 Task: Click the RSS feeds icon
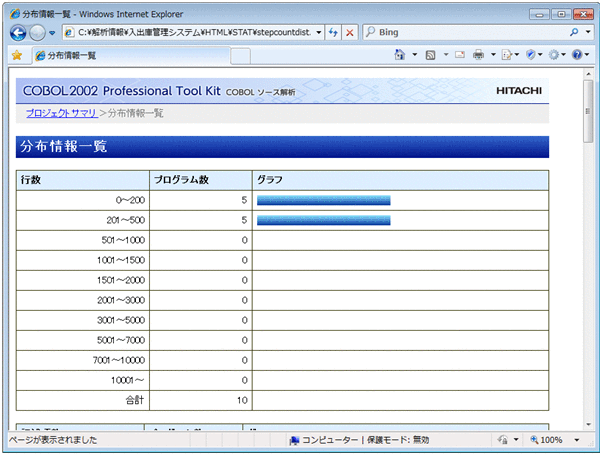430,55
